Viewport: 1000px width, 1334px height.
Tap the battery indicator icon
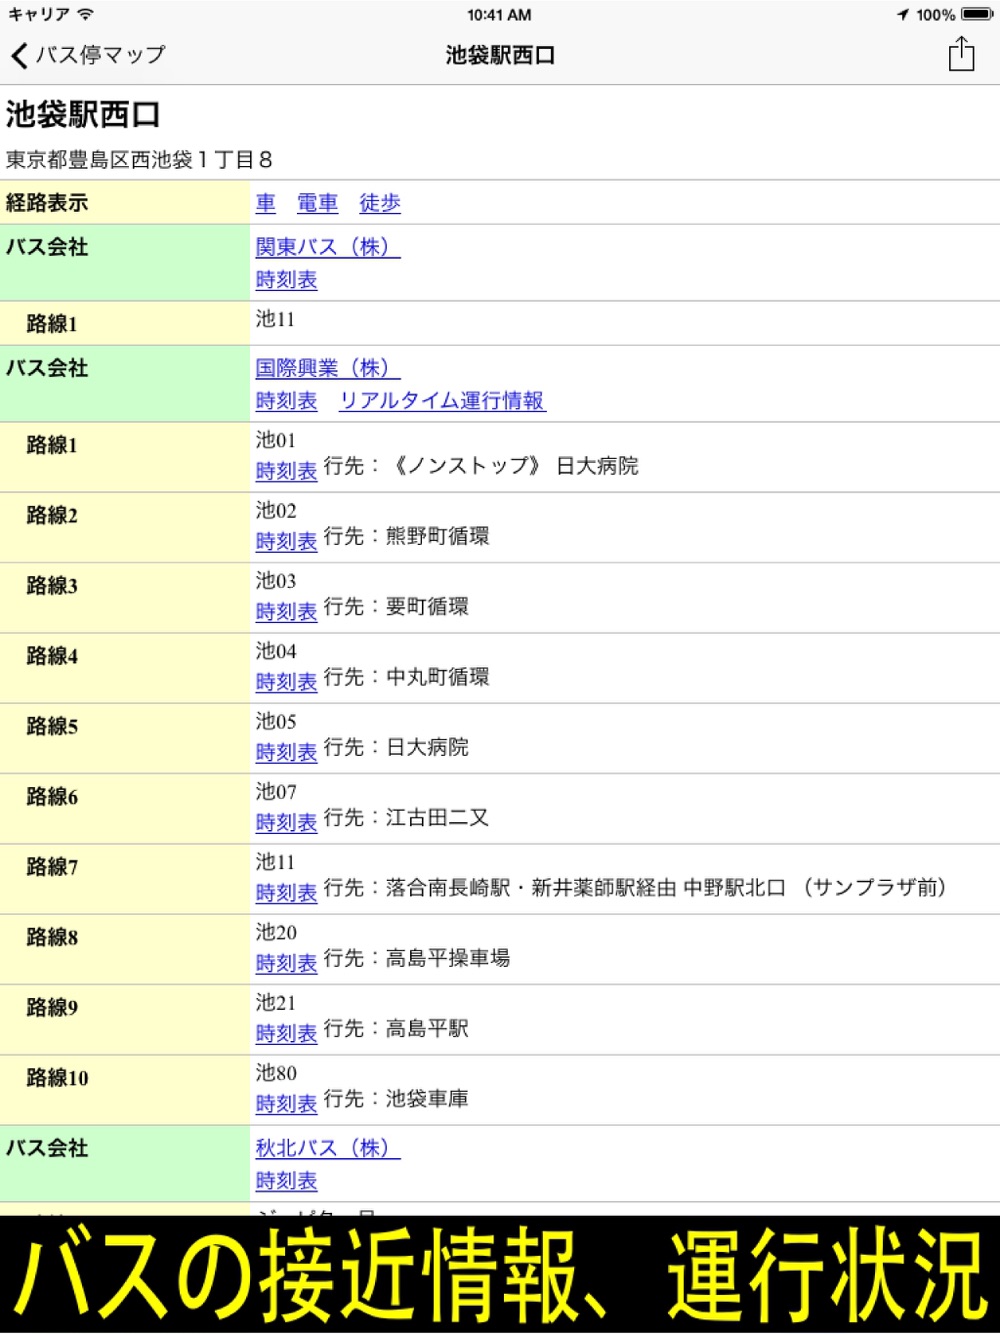pos(977,14)
